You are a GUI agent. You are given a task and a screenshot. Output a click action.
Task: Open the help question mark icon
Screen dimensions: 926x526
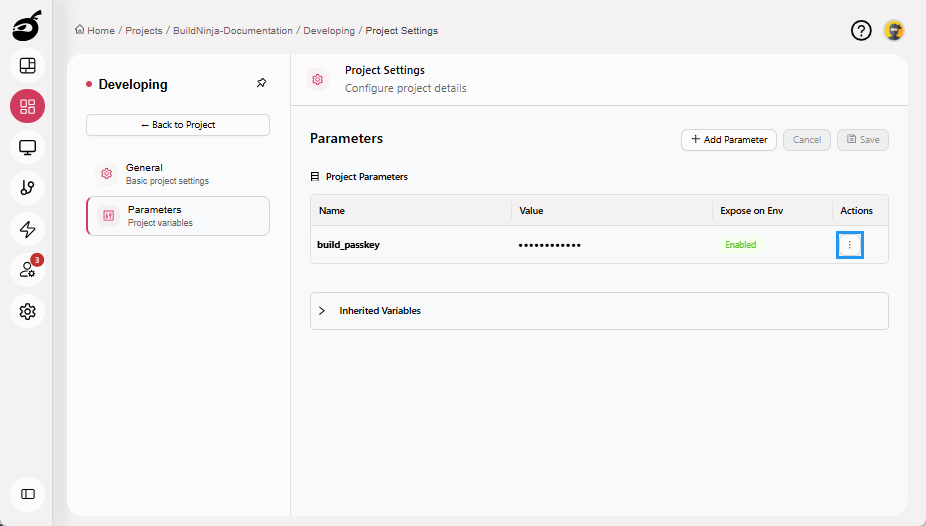[861, 30]
